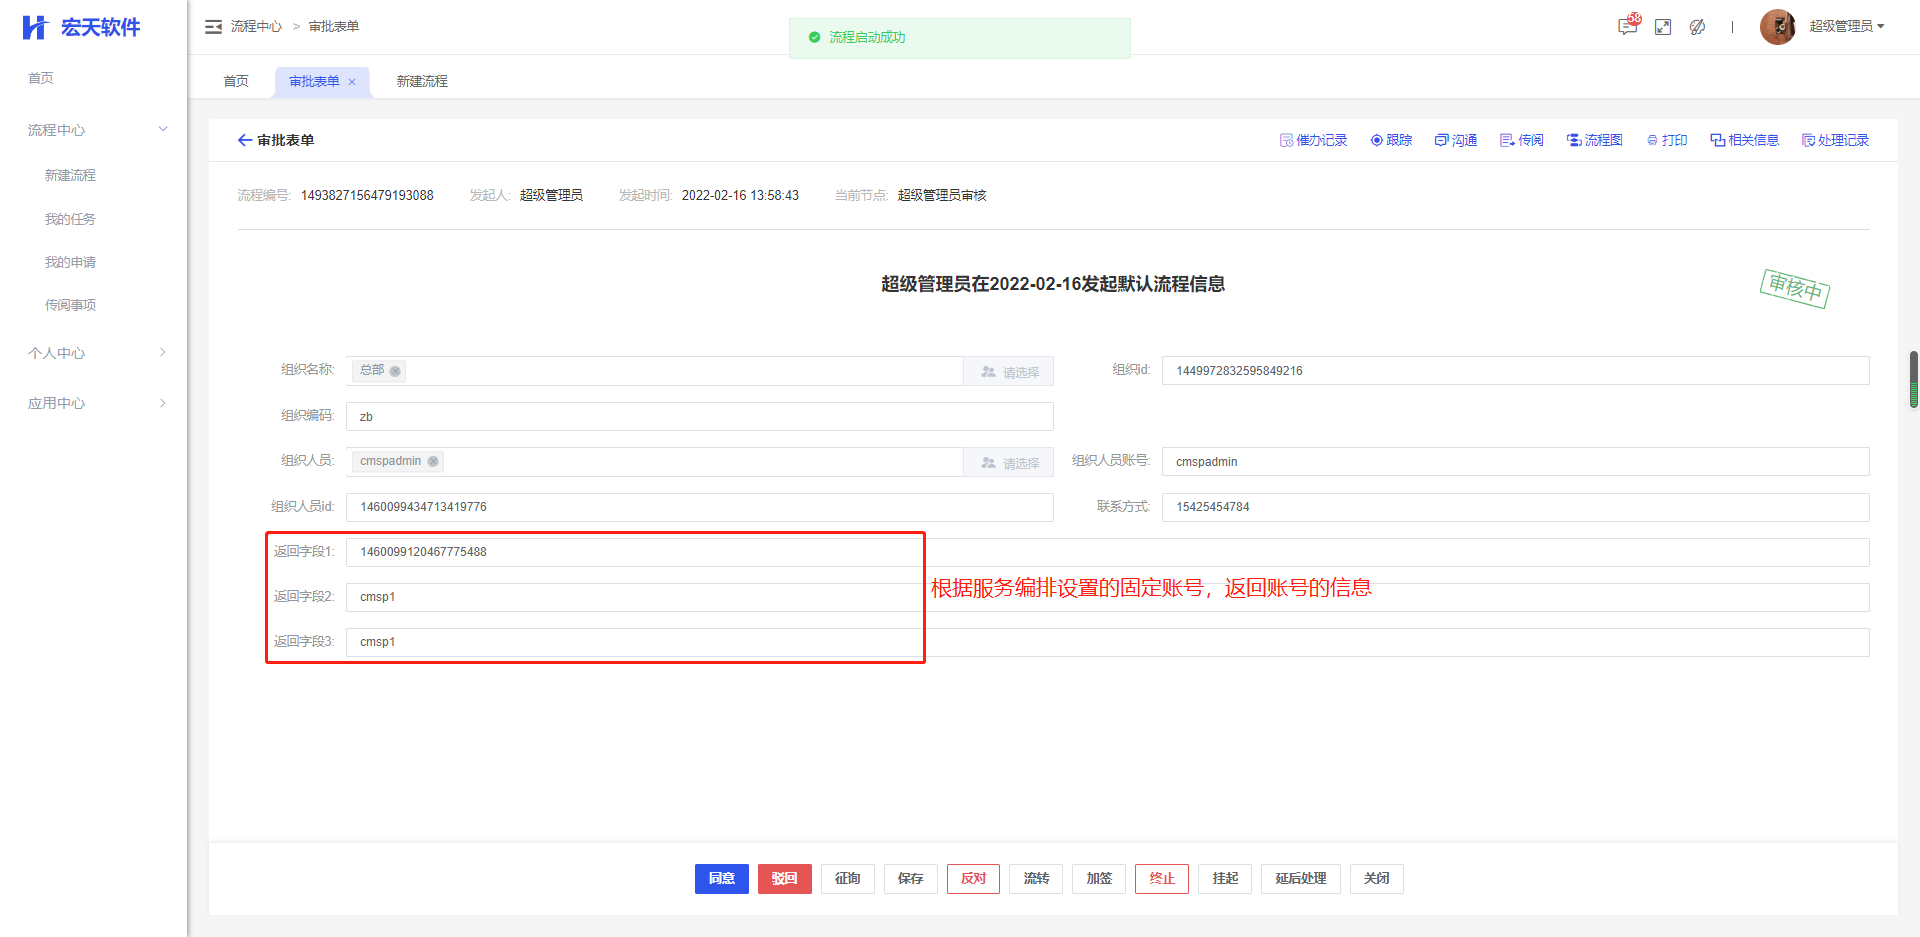
Task: Open 相关信息 toolbar item
Action: point(1745,140)
